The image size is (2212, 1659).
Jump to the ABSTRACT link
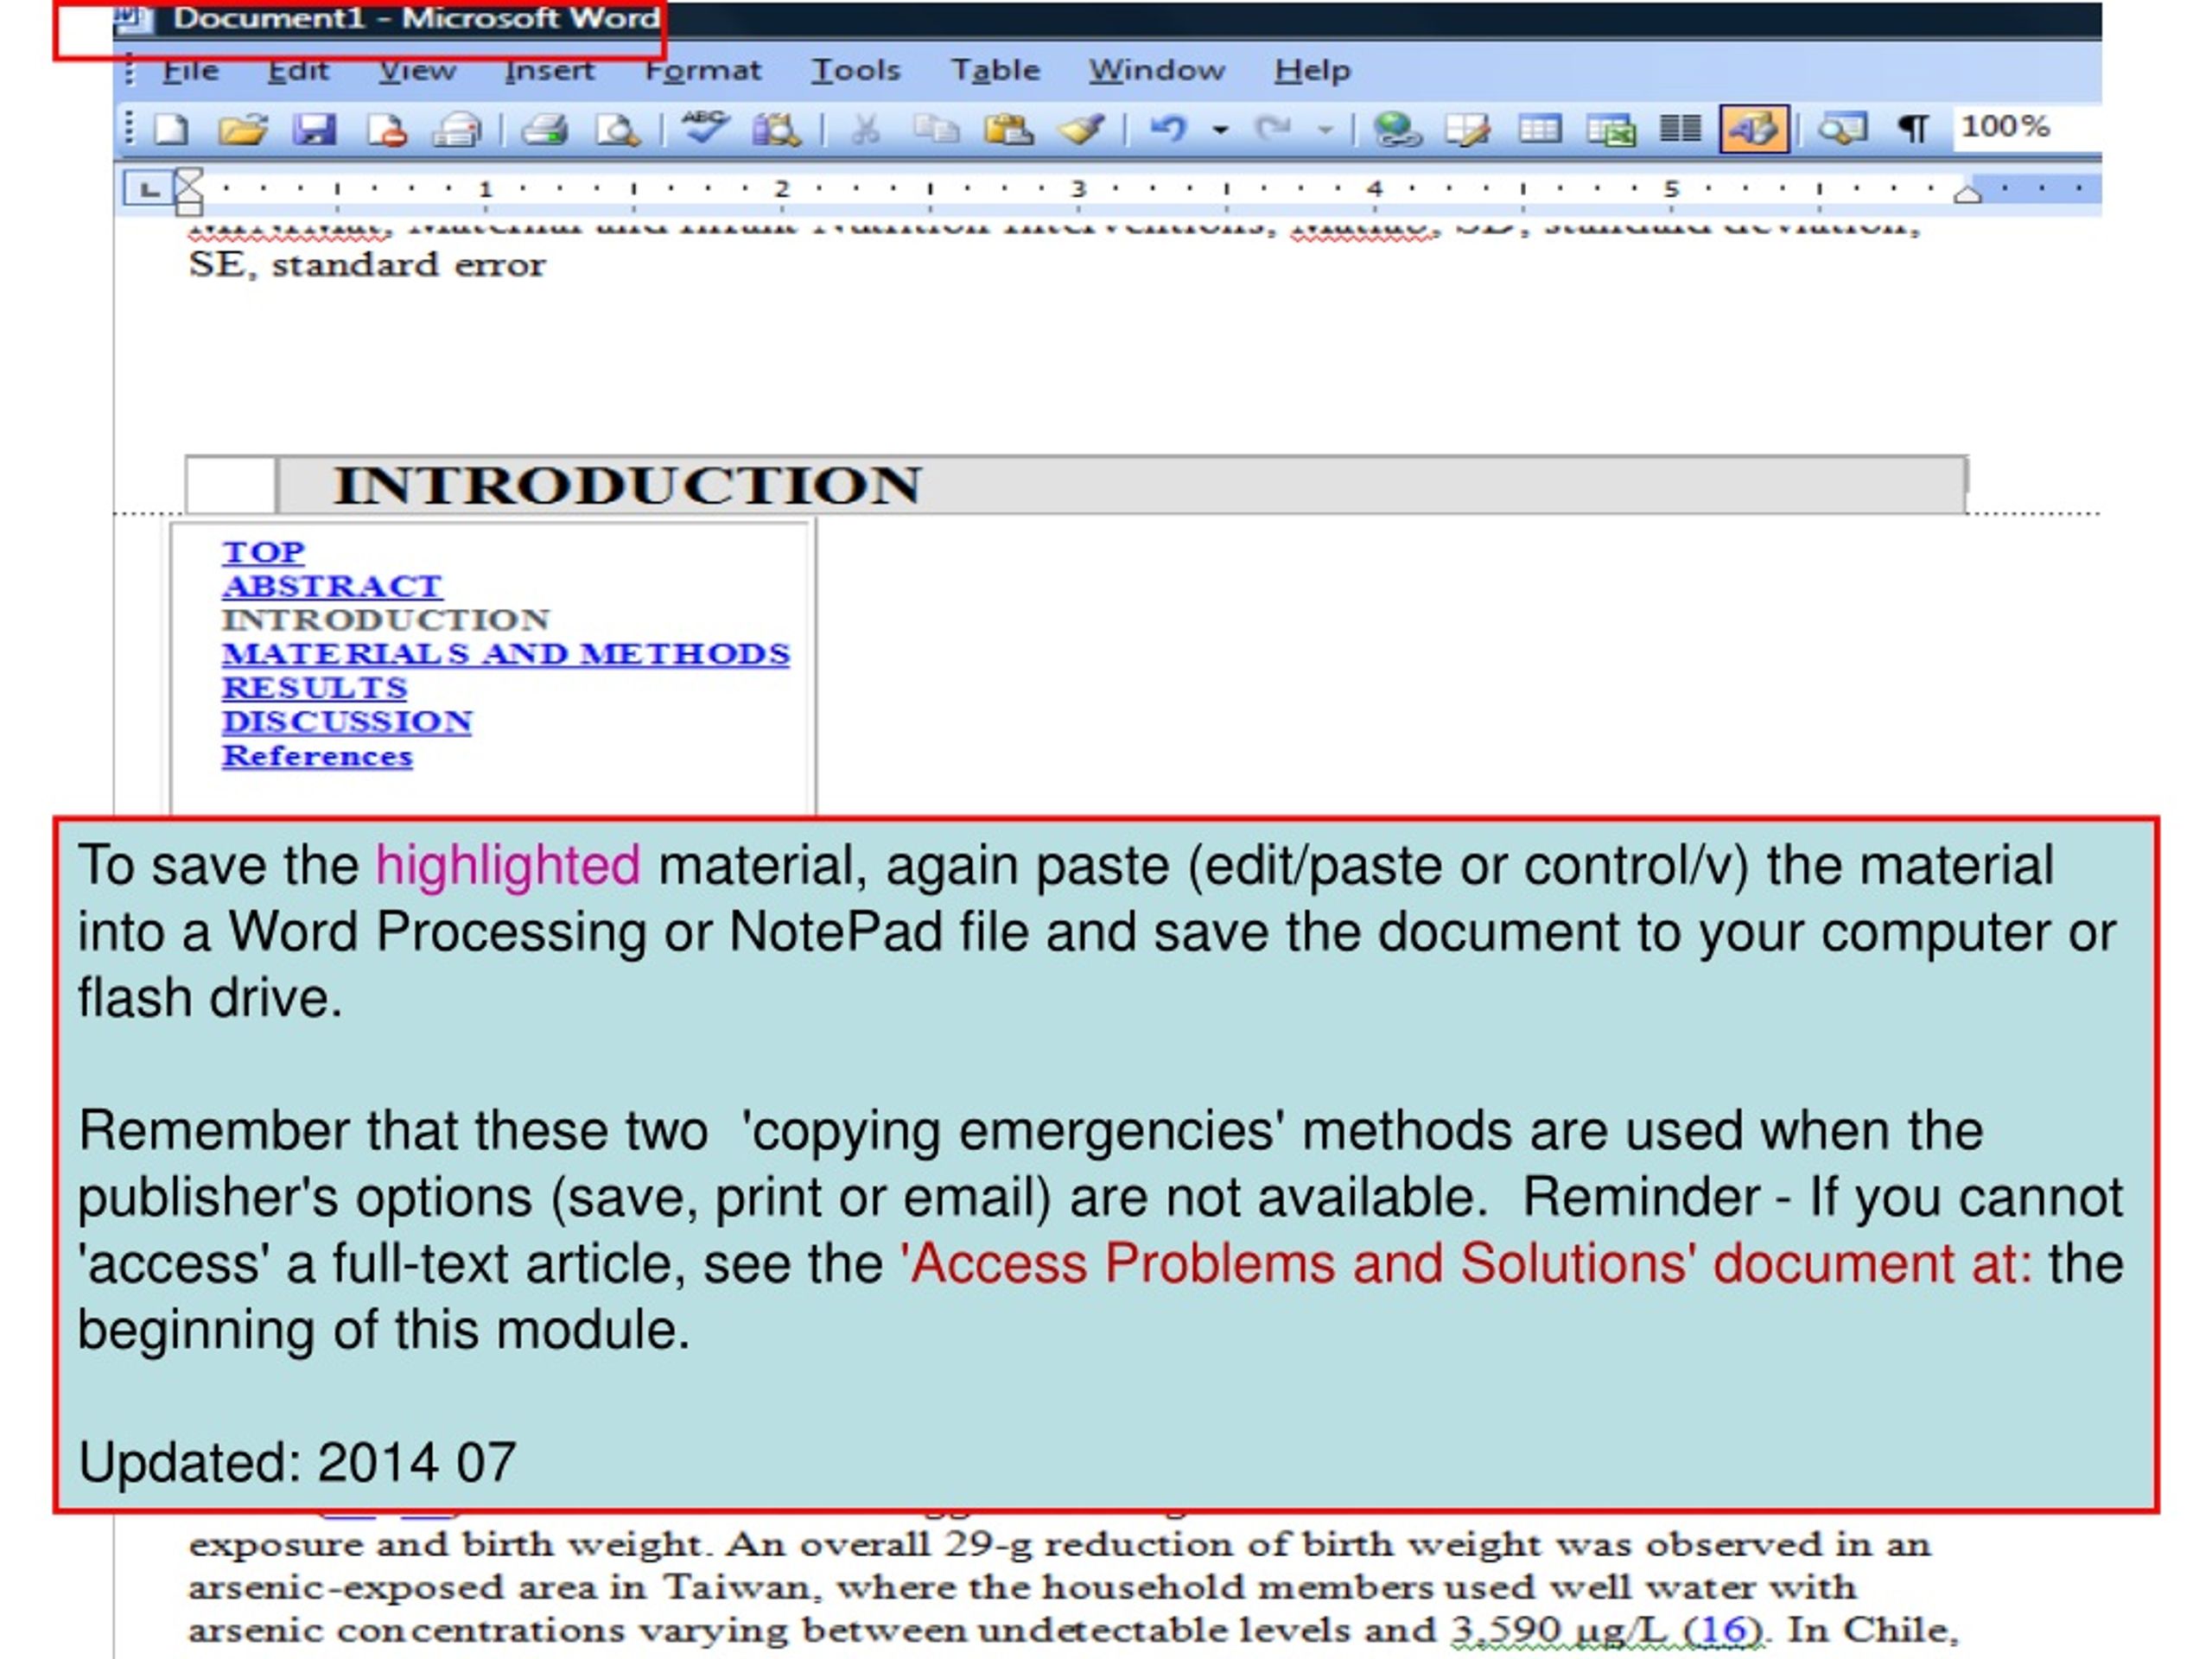pyautogui.click(x=332, y=586)
